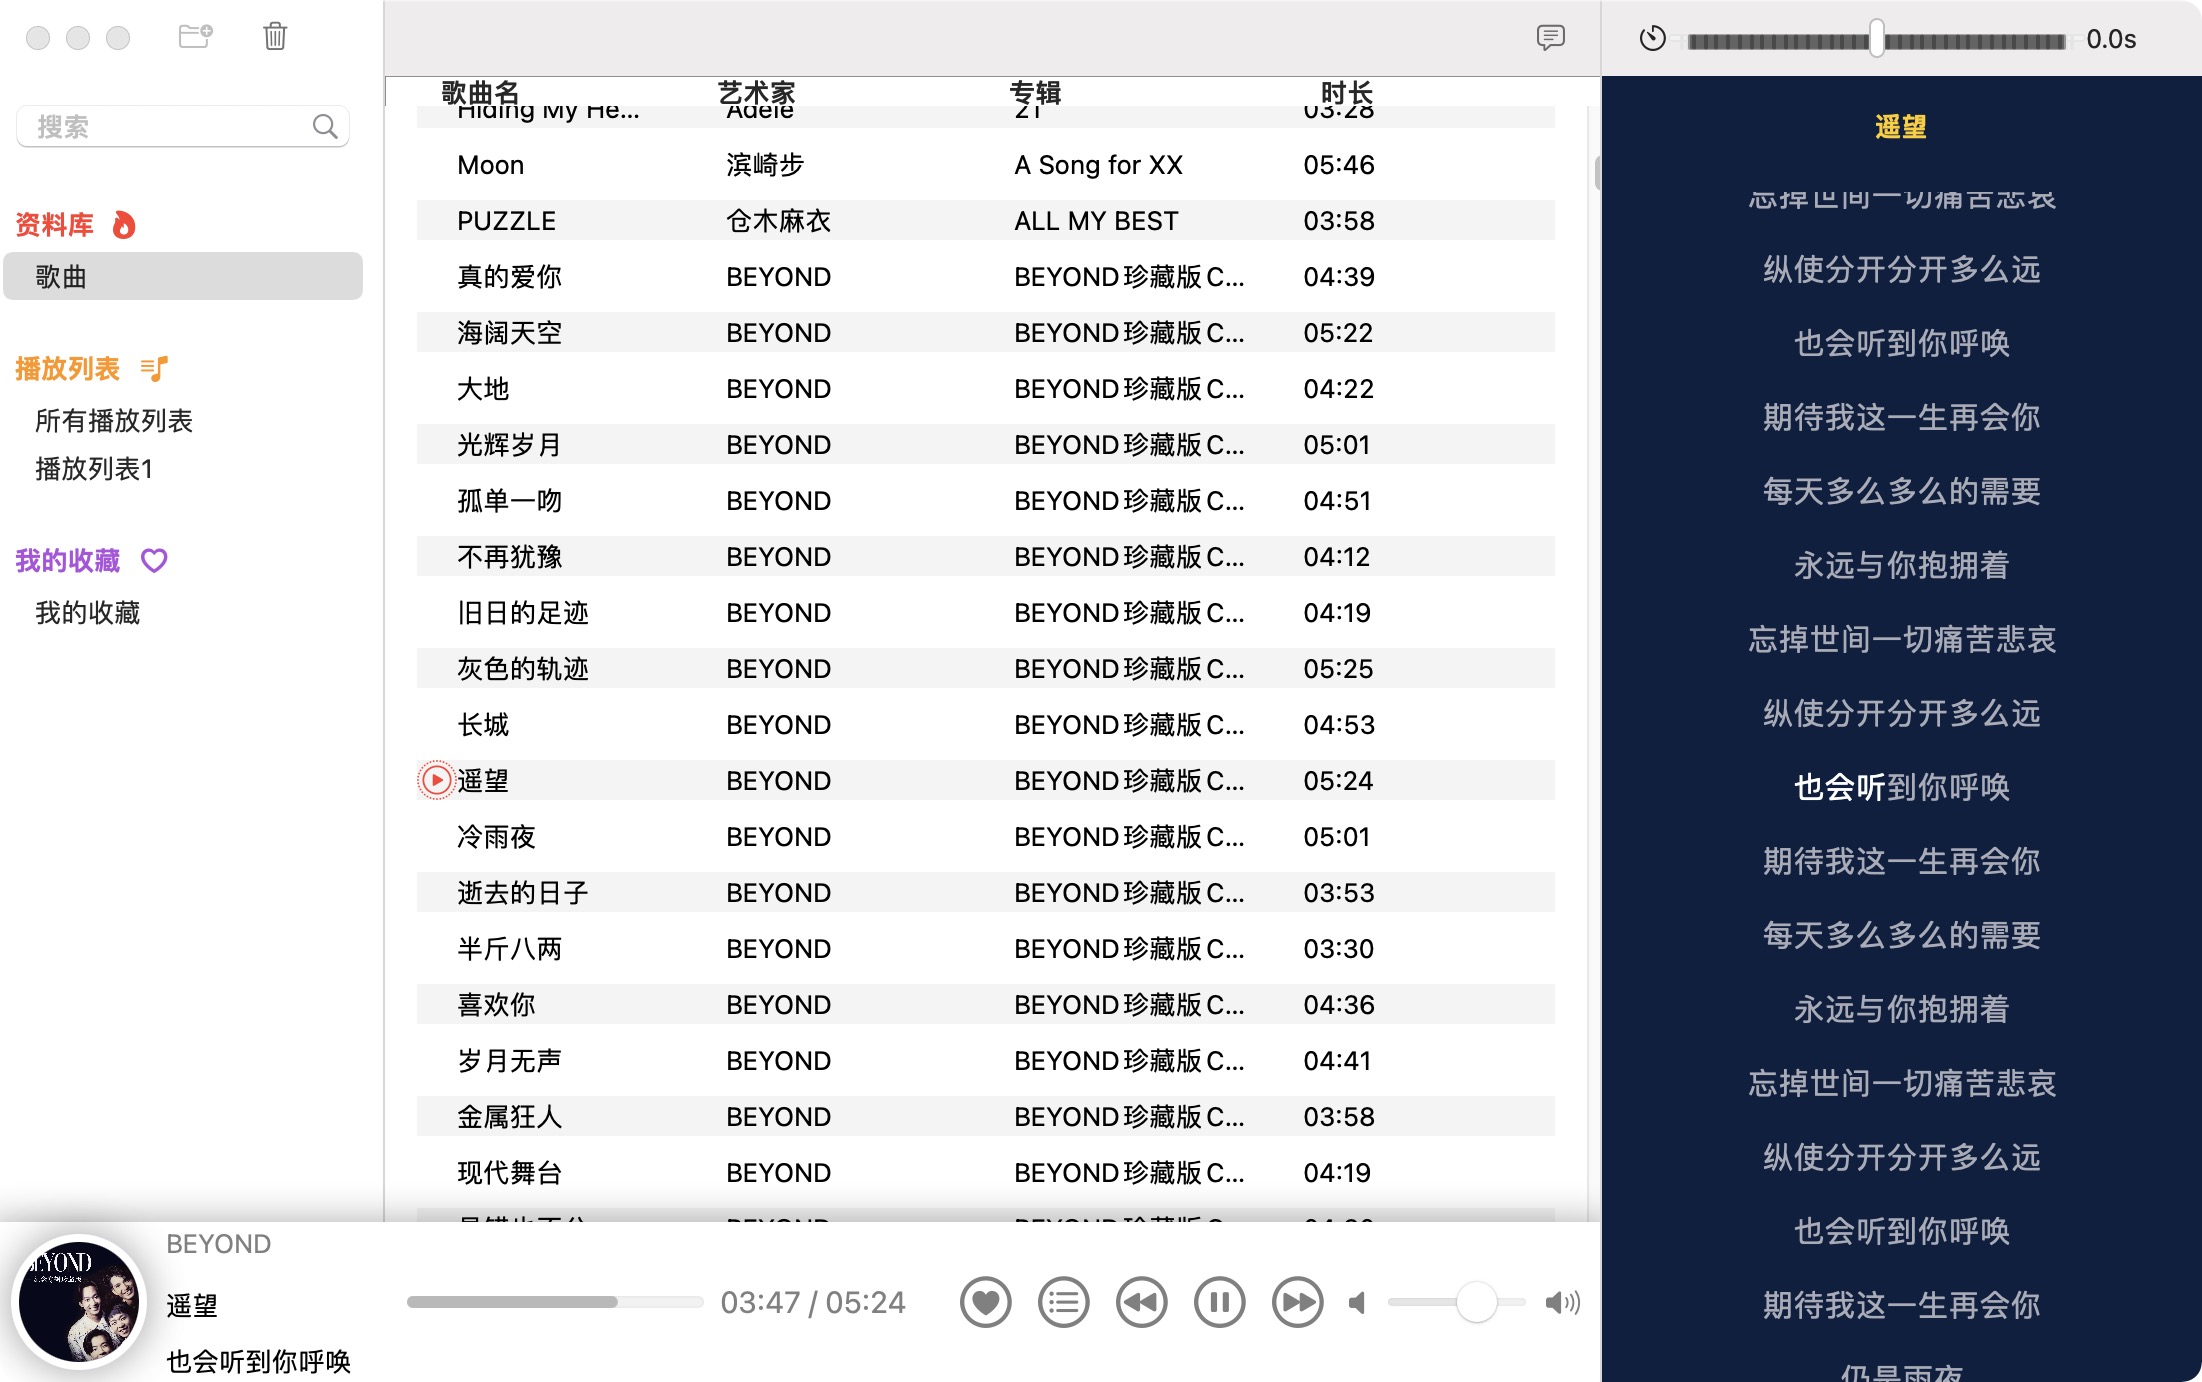The image size is (2202, 1382).
Task: Click the playback progress bar
Action: [x=555, y=1302]
